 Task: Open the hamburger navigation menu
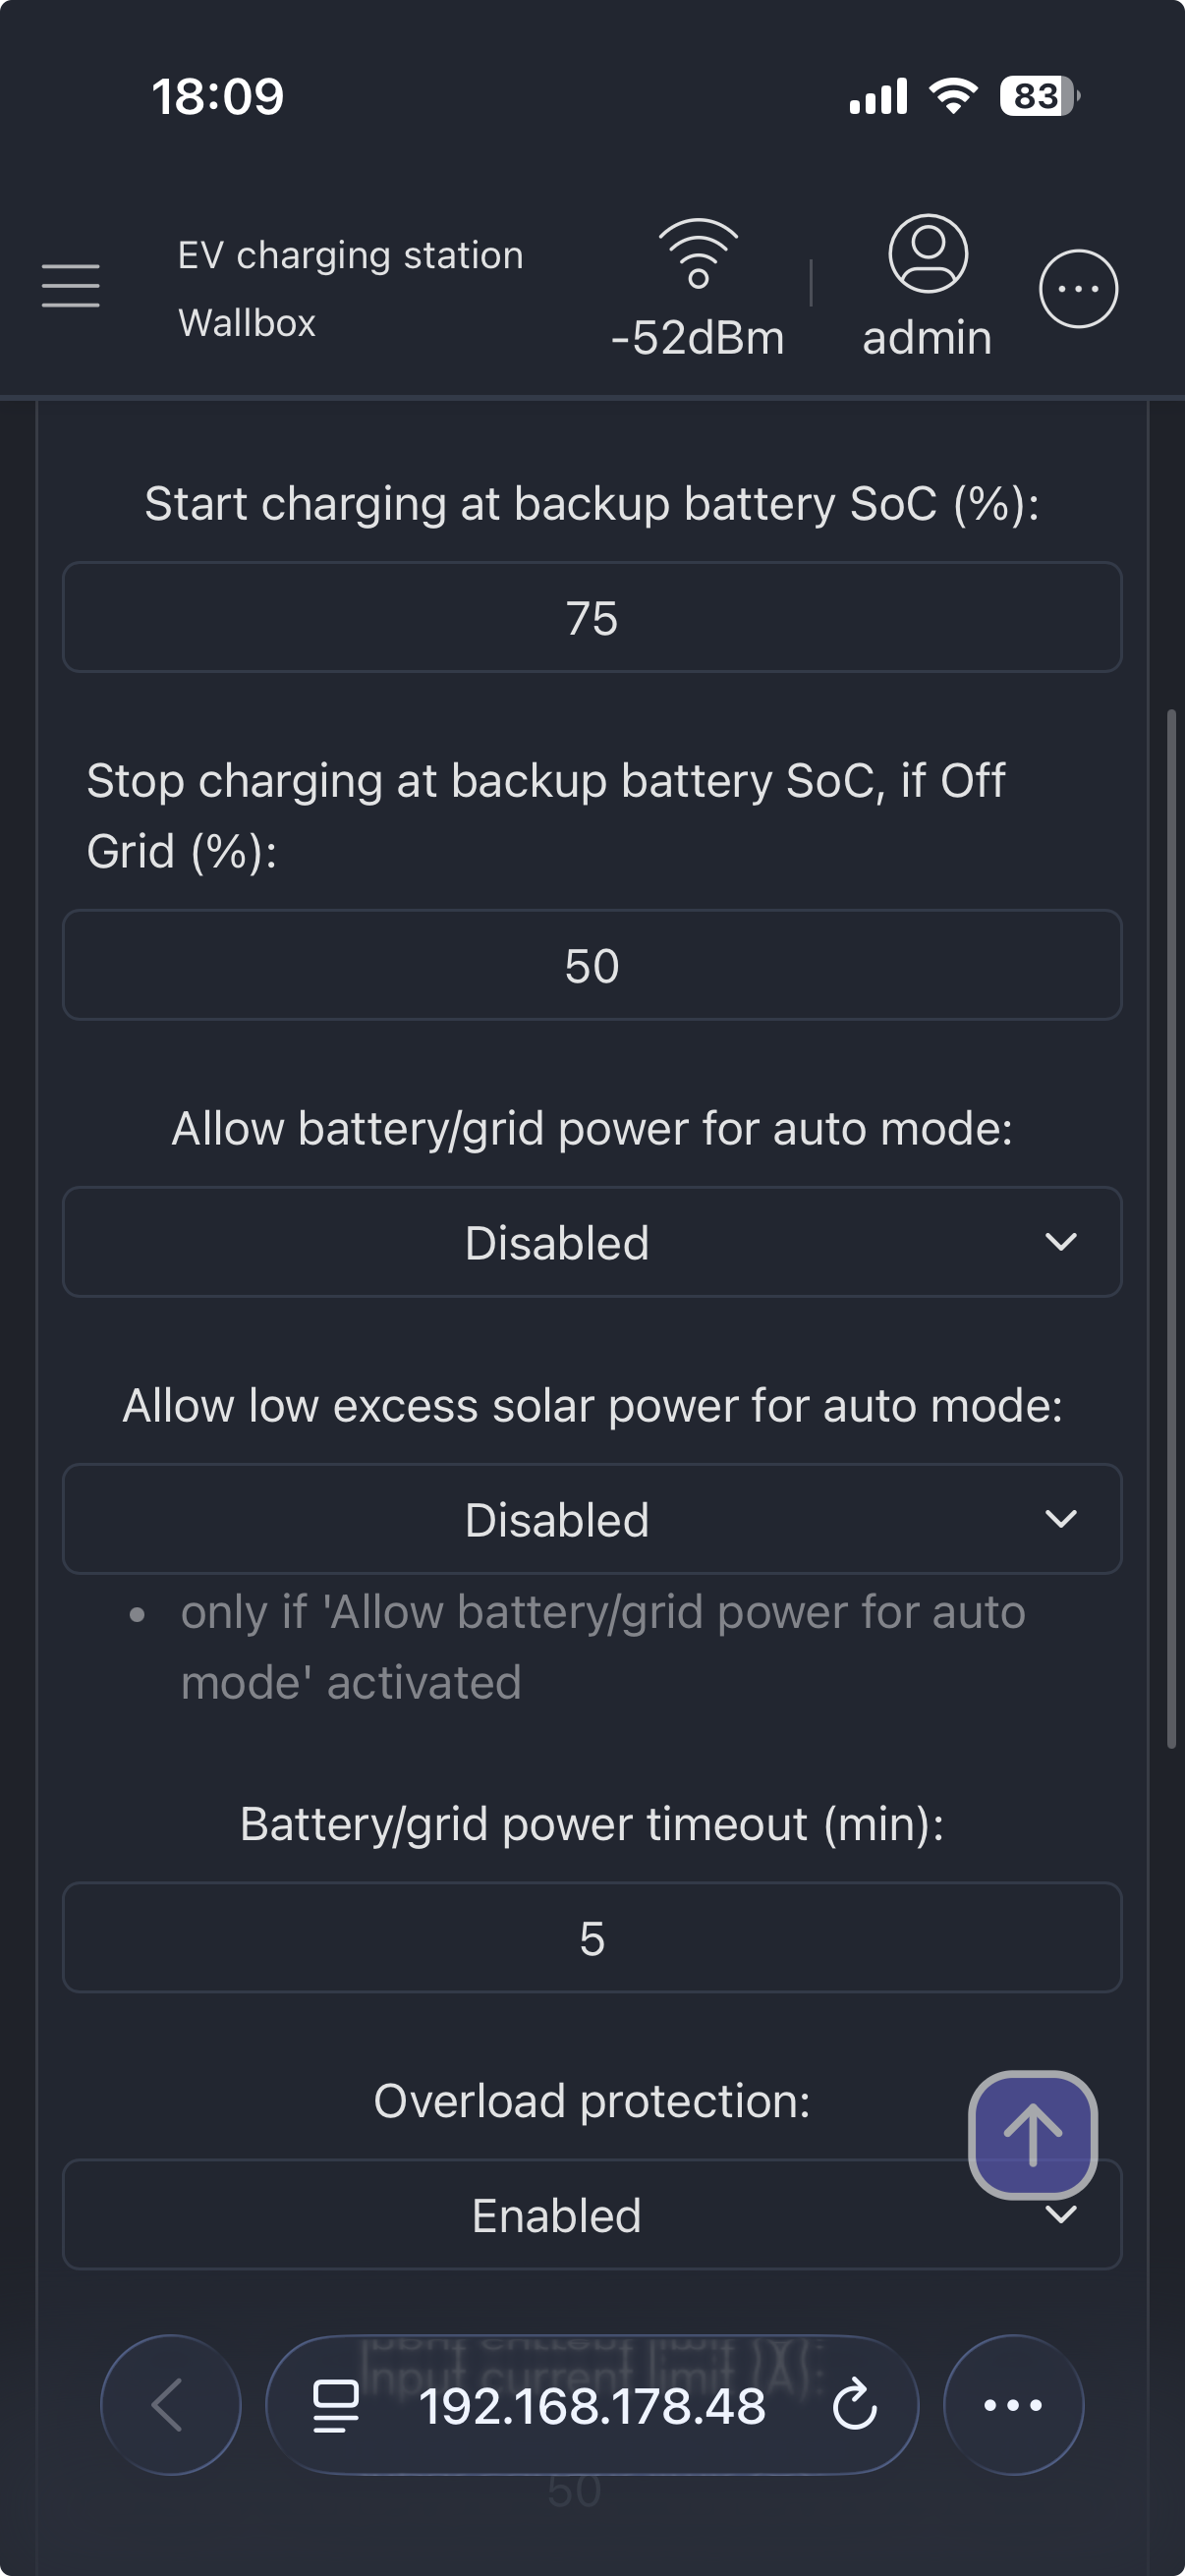(71, 286)
